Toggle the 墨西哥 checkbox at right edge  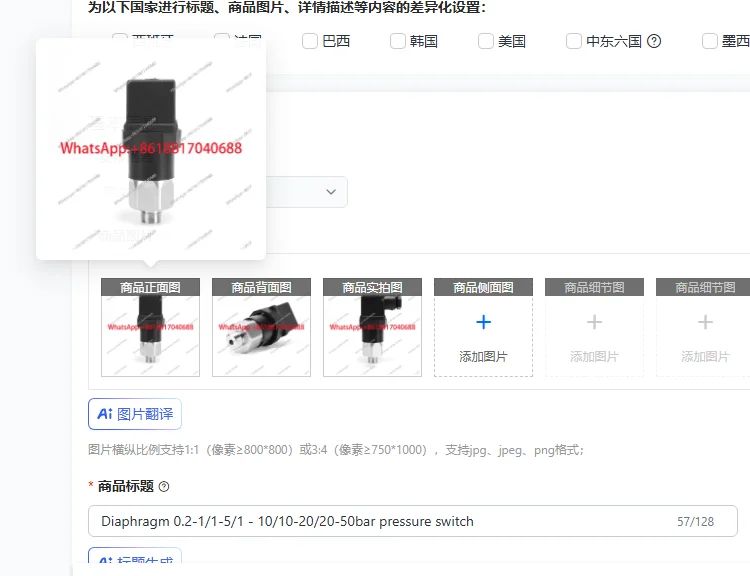pyautogui.click(x=709, y=41)
